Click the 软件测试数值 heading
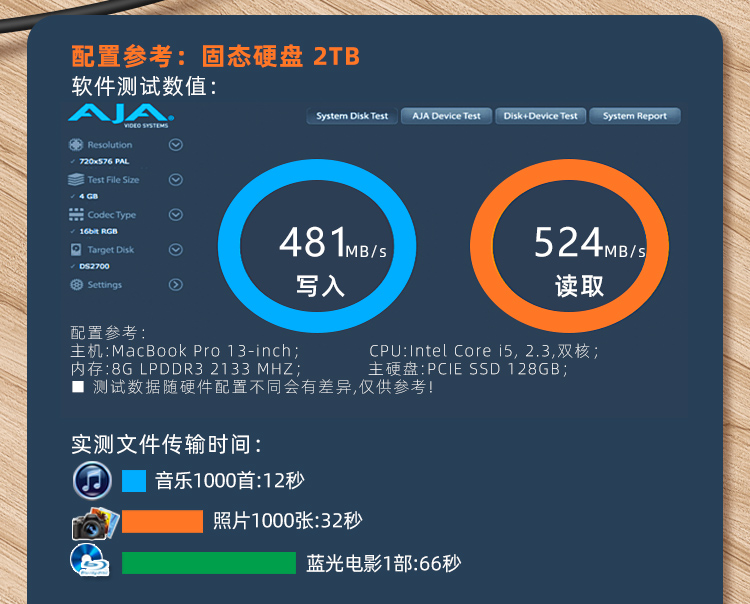Viewport: 750px width, 604px height. click(x=144, y=87)
